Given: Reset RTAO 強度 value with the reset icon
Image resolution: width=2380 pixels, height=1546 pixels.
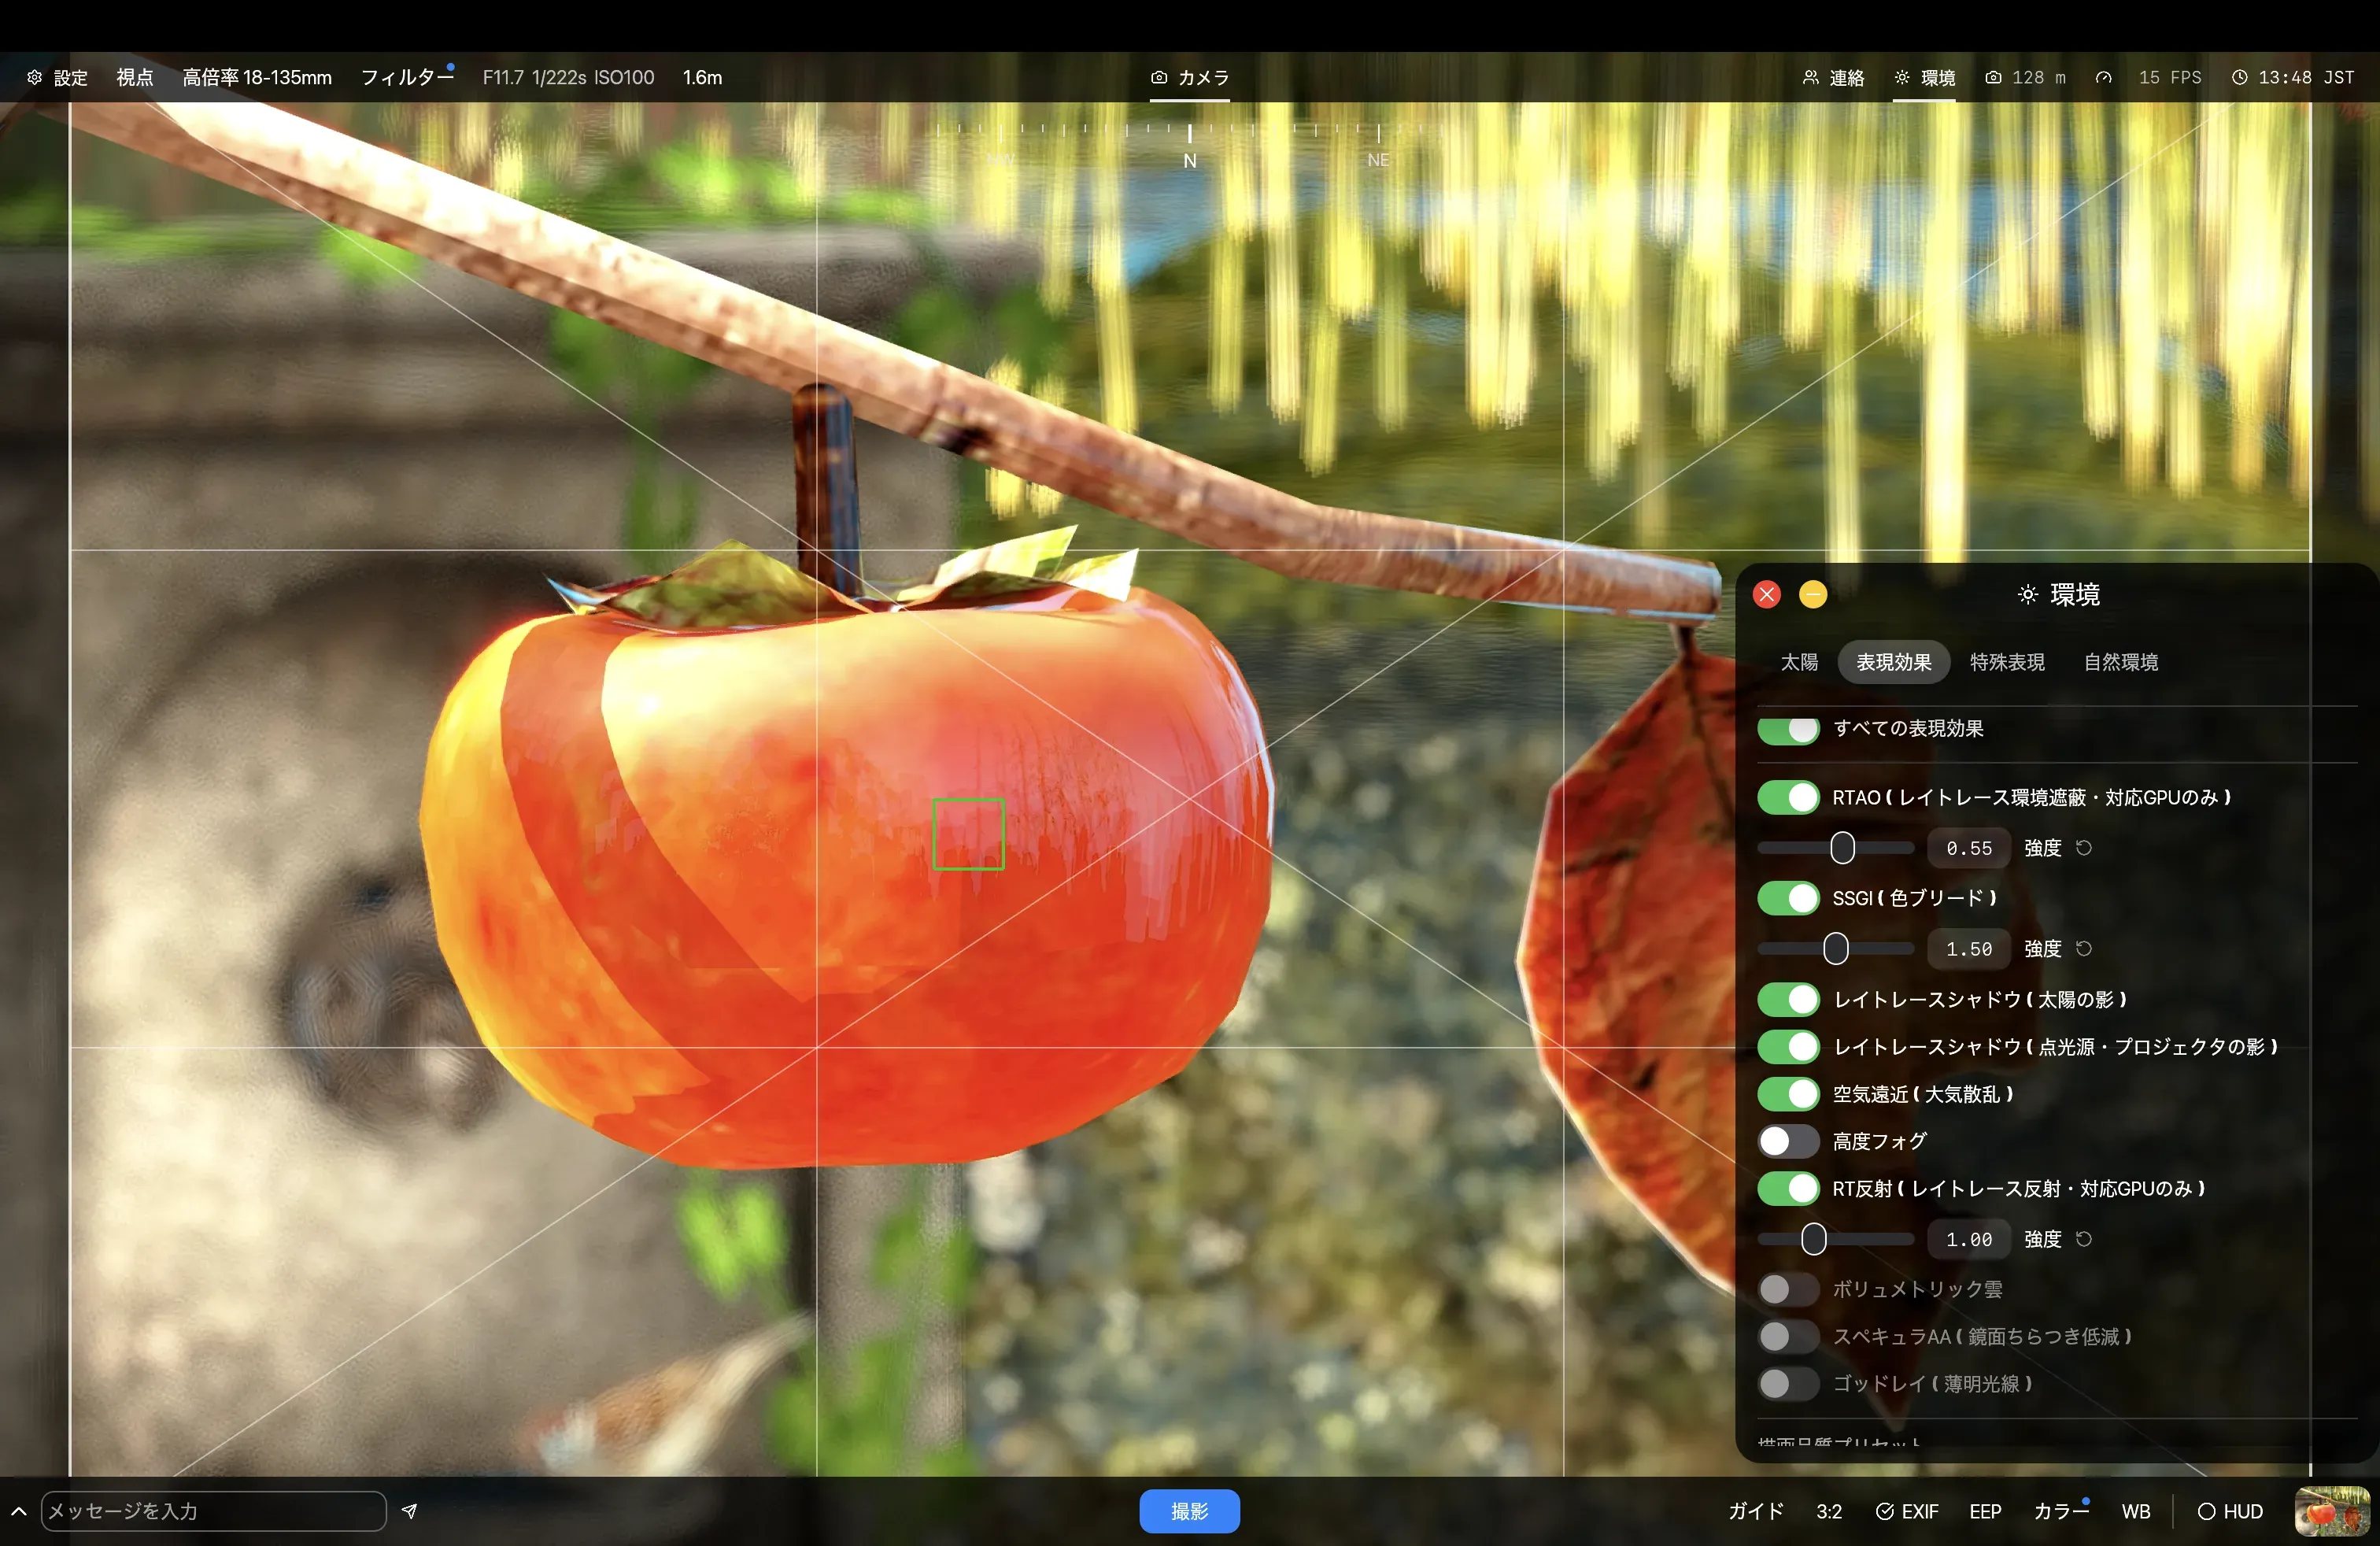Looking at the screenshot, I should point(2084,848).
